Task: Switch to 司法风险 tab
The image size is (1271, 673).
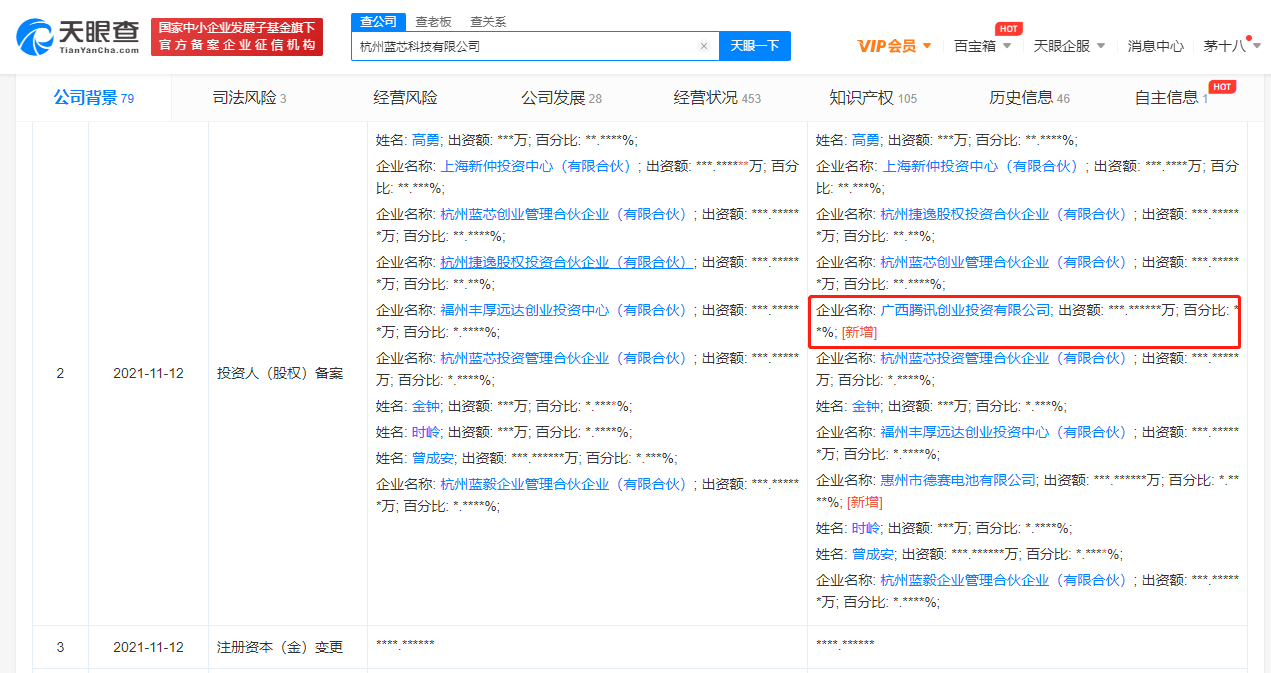Action: pos(249,98)
